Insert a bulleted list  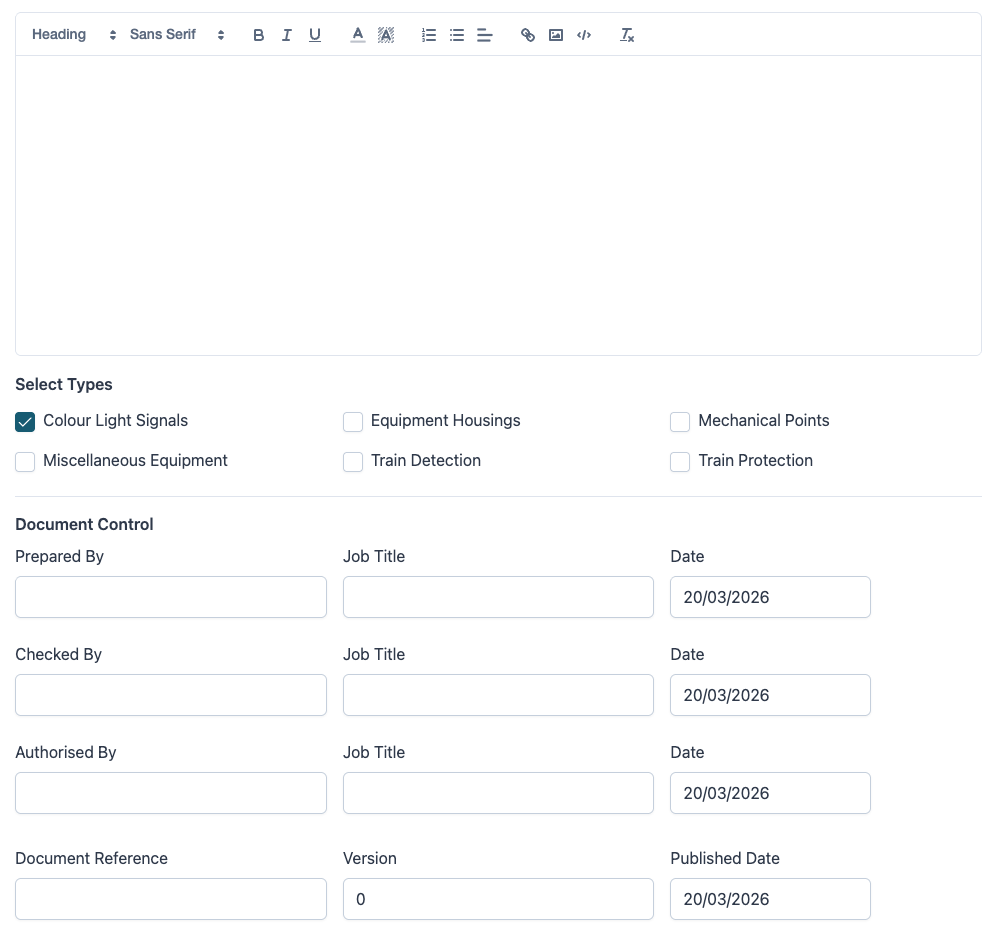457,35
